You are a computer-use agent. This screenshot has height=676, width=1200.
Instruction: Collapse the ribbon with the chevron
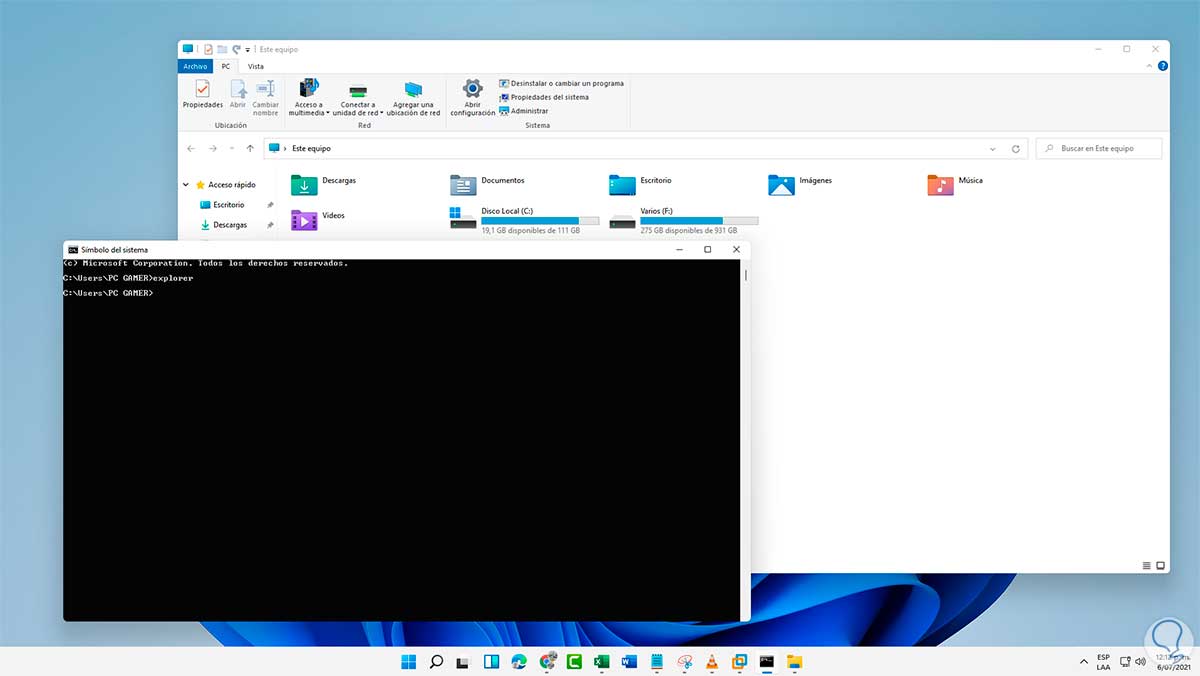(x=1149, y=66)
